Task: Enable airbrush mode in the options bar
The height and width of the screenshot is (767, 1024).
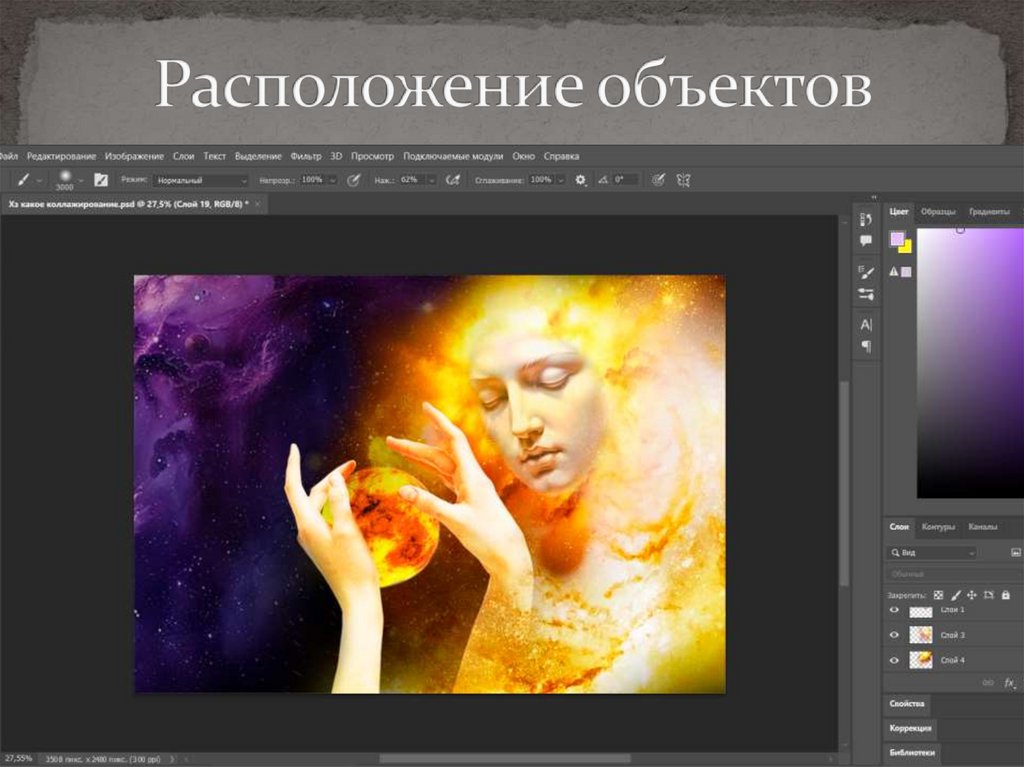Action: 658,179
